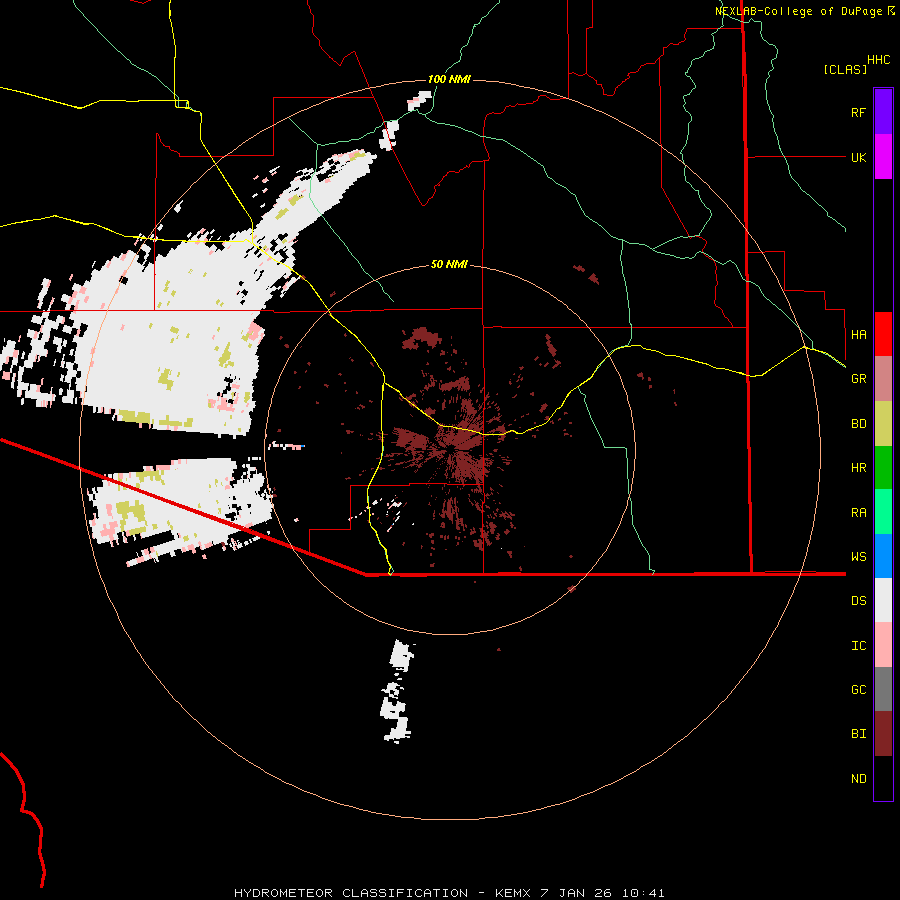Click the HYDROMETEOR CLASSIFICATION title text

coord(351,893)
